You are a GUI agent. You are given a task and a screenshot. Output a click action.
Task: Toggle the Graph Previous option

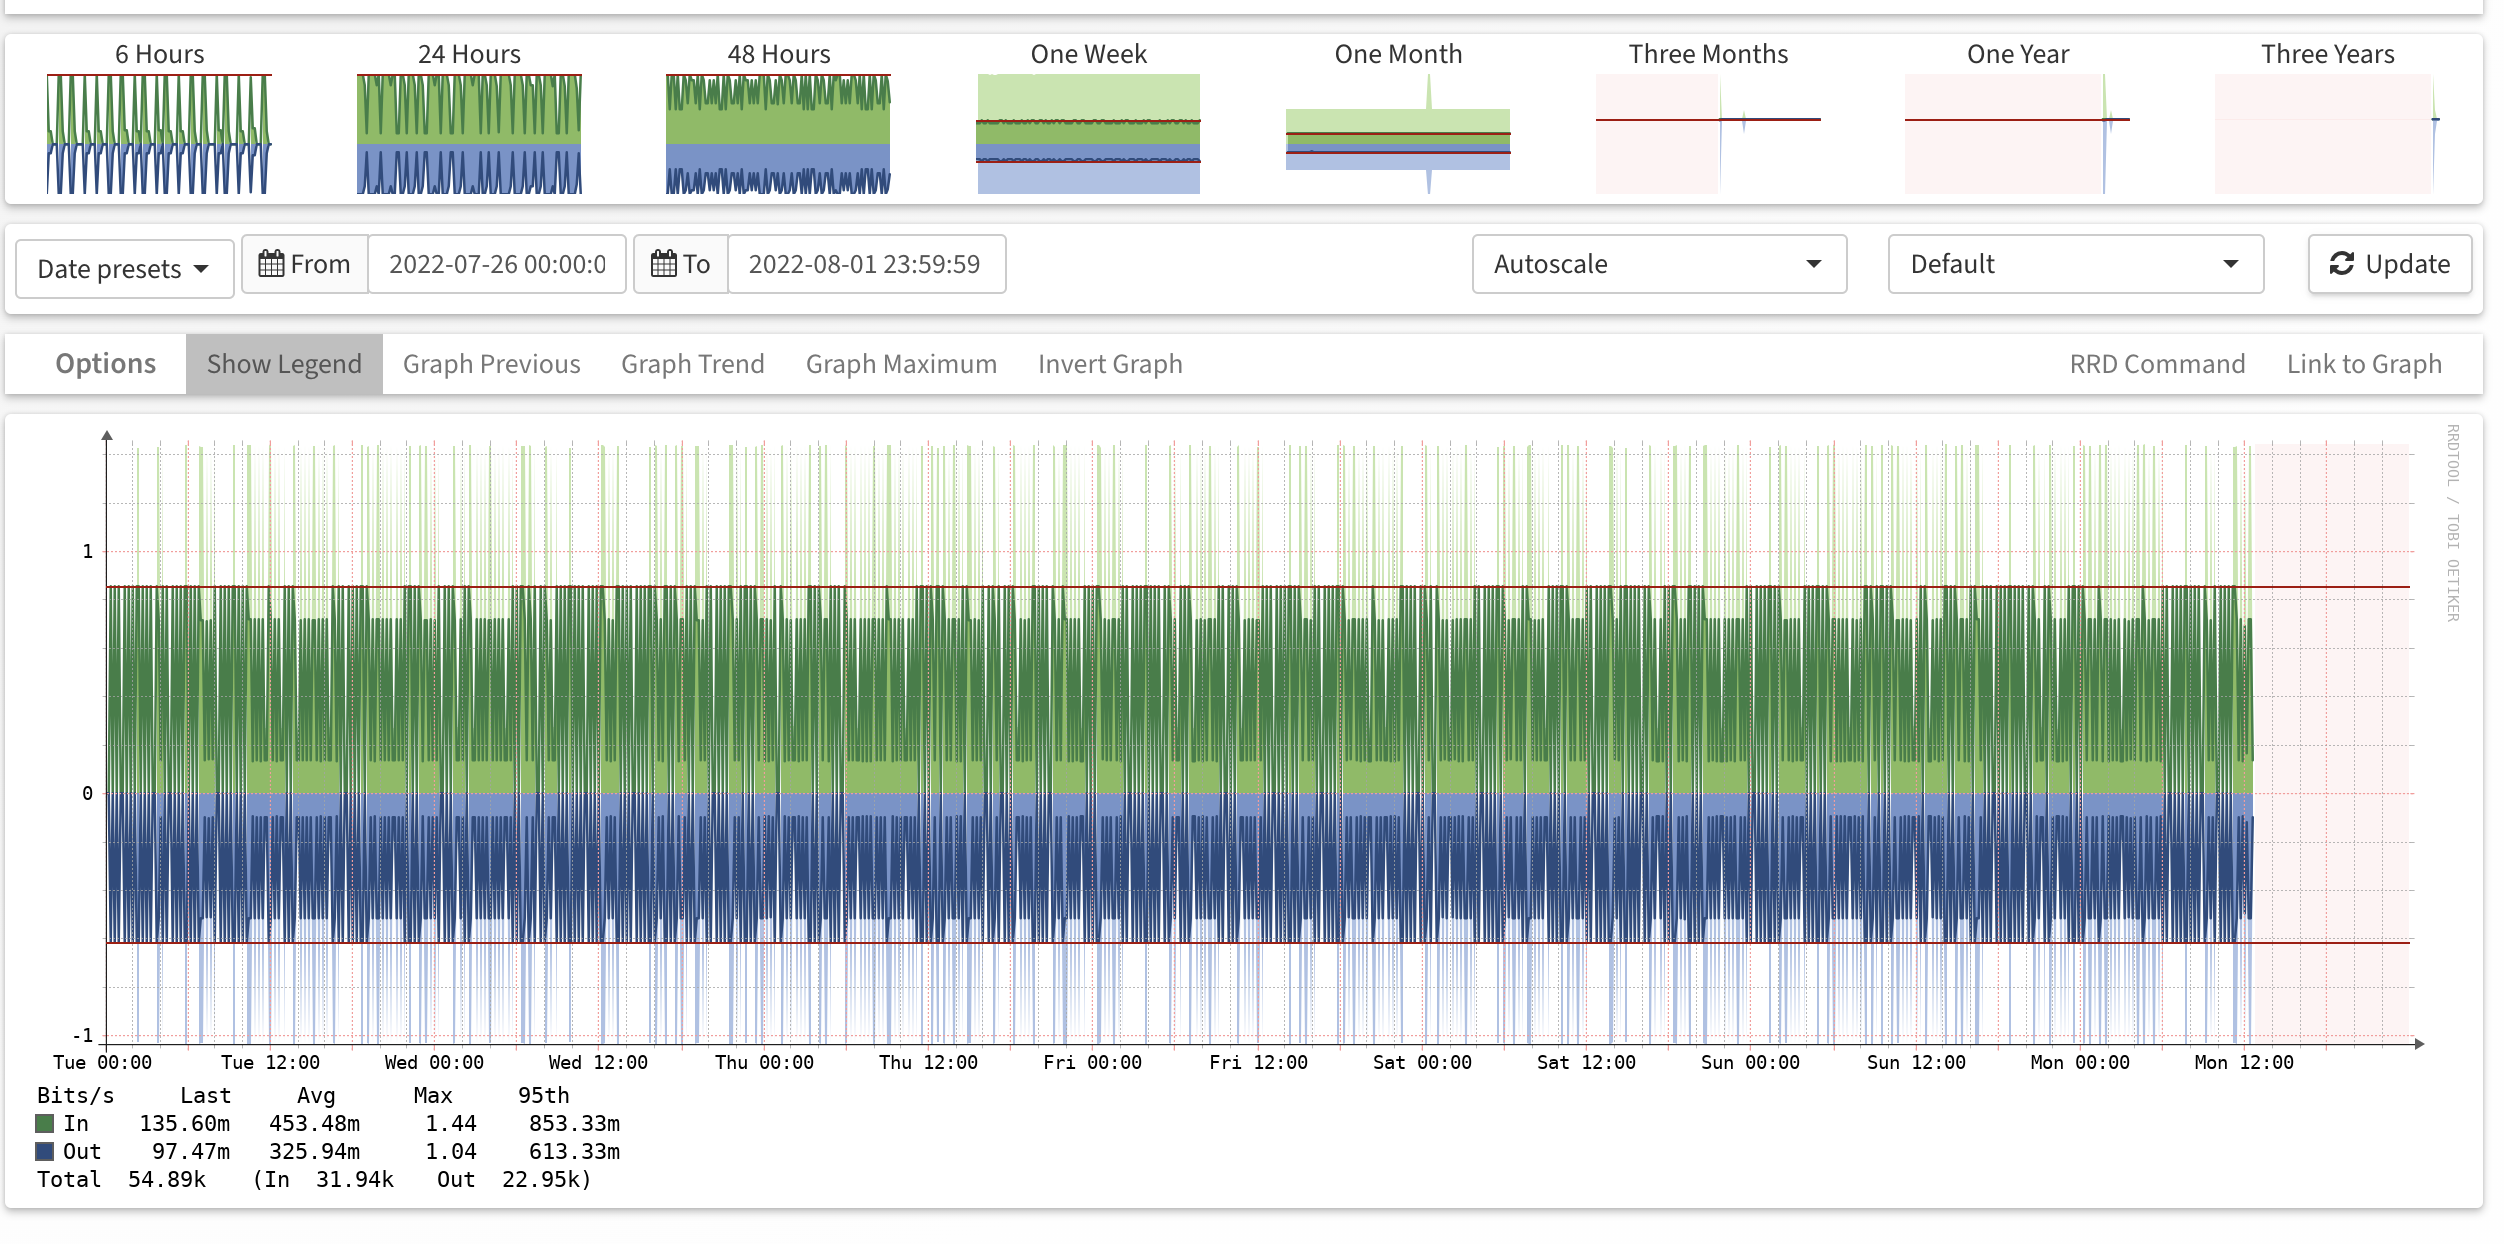tap(491, 364)
